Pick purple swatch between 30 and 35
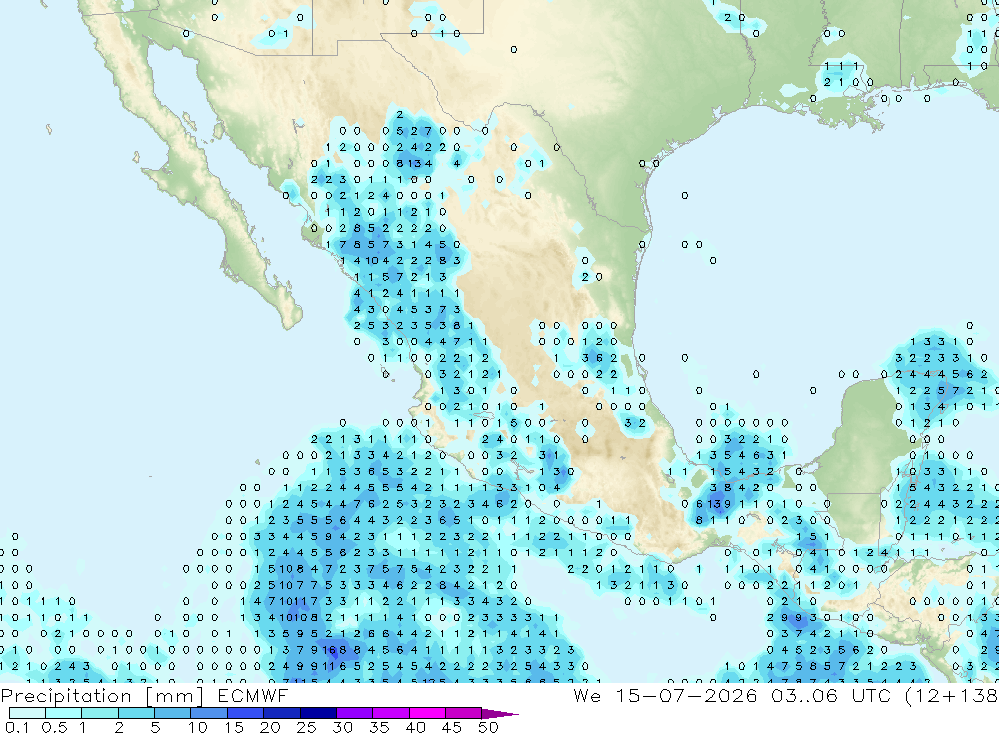Screen dimensions: 1000x733 coord(355,713)
